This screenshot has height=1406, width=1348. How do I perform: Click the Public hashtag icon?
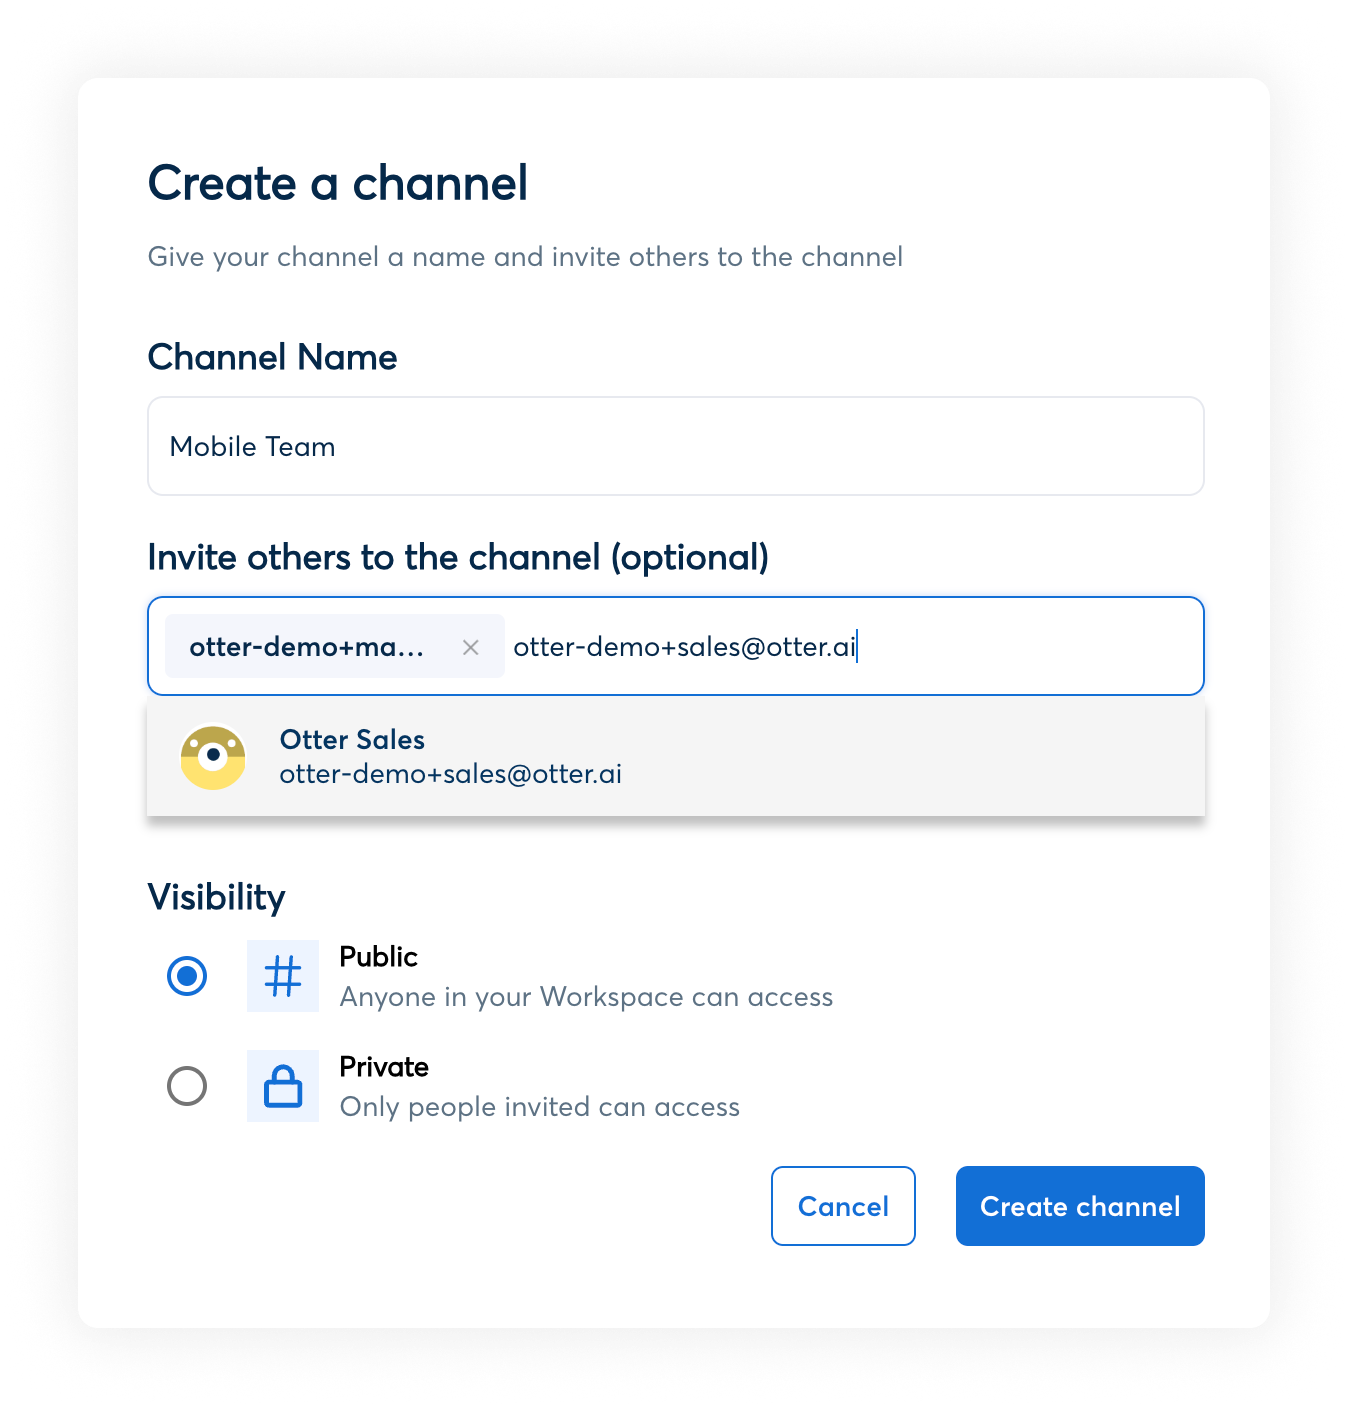283,976
